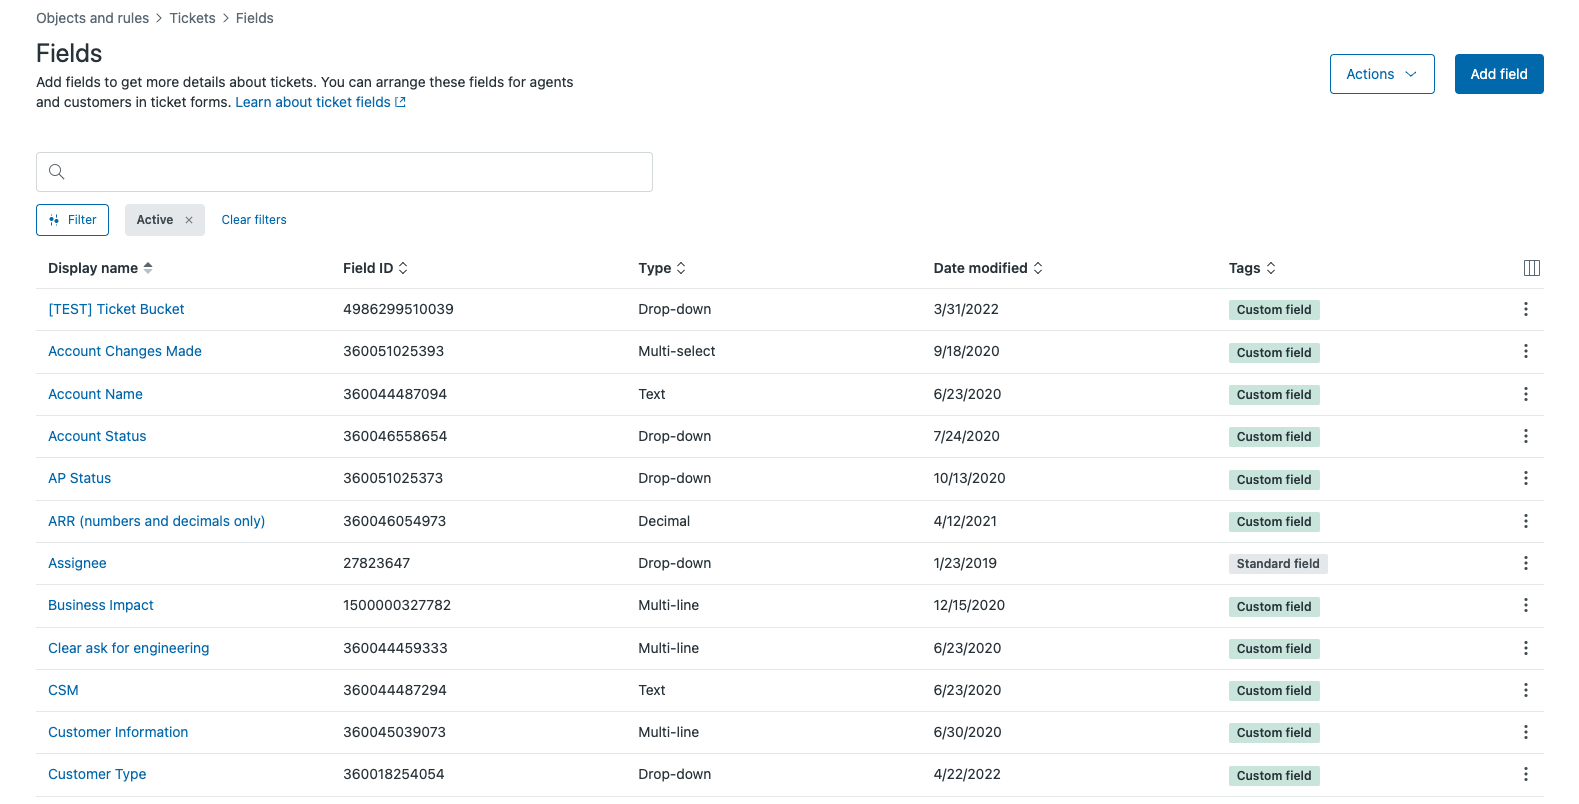This screenshot has width=1579, height=804.
Task: Open ARR (numbers and decimals only) field
Action: (x=156, y=521)
